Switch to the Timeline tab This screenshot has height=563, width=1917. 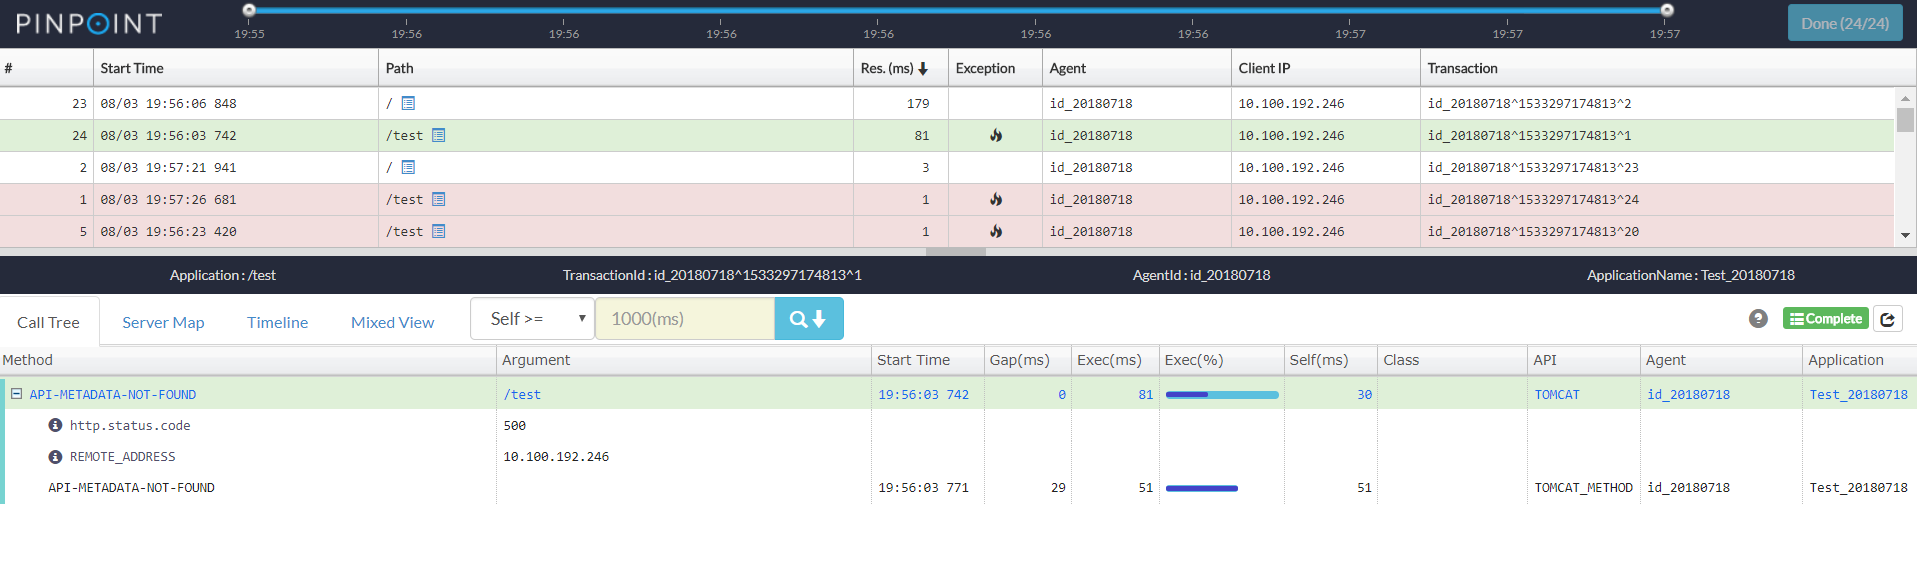pyautogui.click(x=277, y=322)
